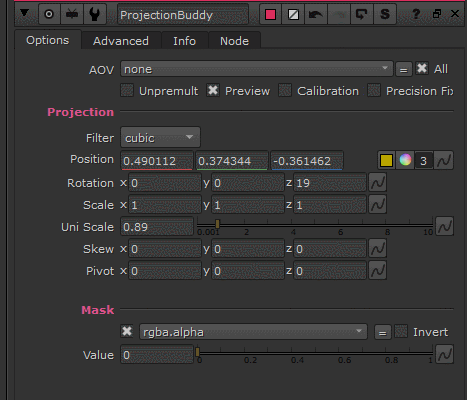
Task: Open the Filter dropdown set to cubic
Action: tap(160, 137)
